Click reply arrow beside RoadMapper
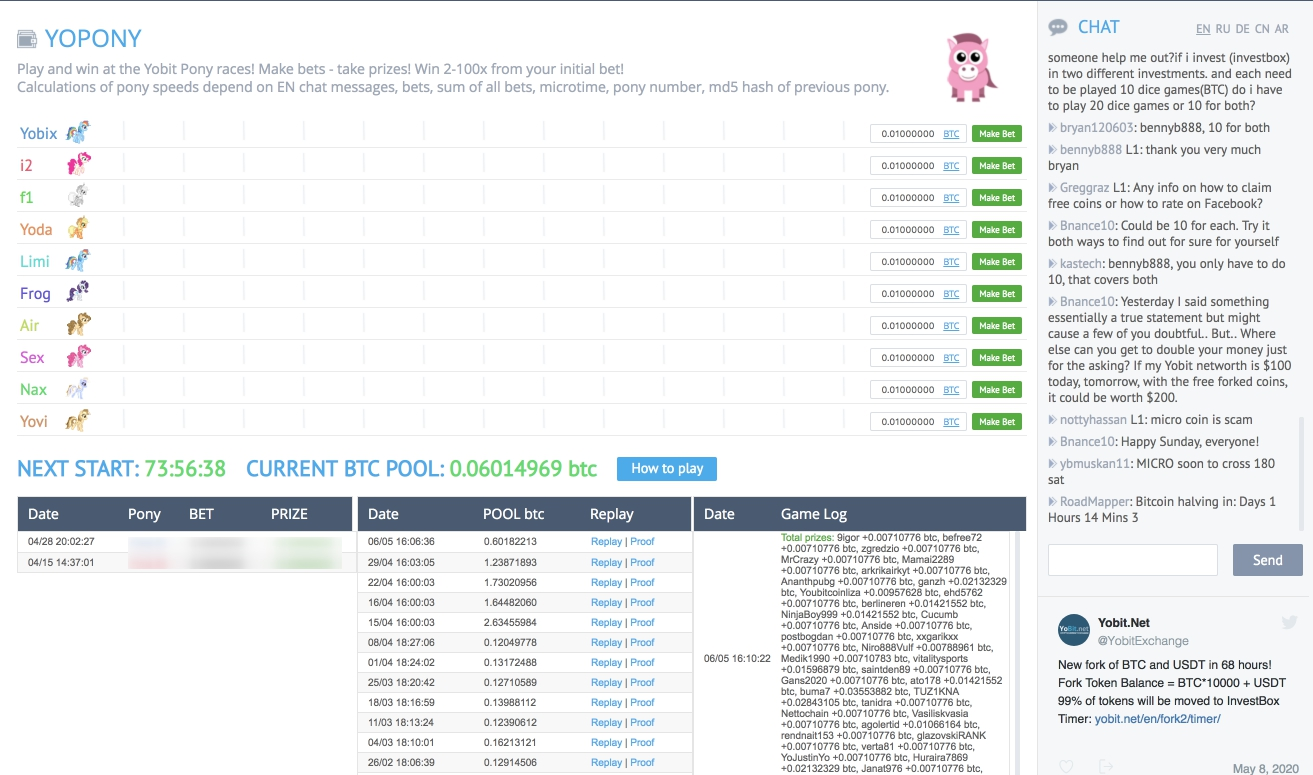This screenshot has width=1313, height=775. coord(1052,502)
